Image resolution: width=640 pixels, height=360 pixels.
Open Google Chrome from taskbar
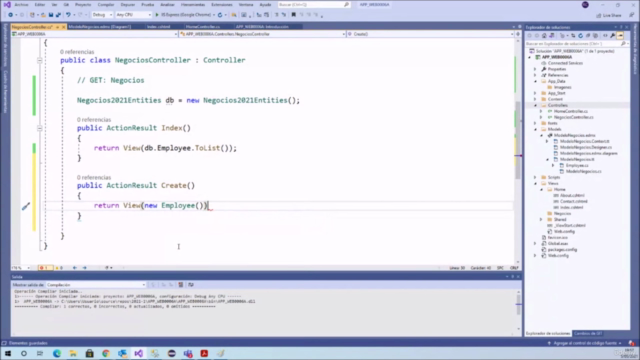[106, 353]
